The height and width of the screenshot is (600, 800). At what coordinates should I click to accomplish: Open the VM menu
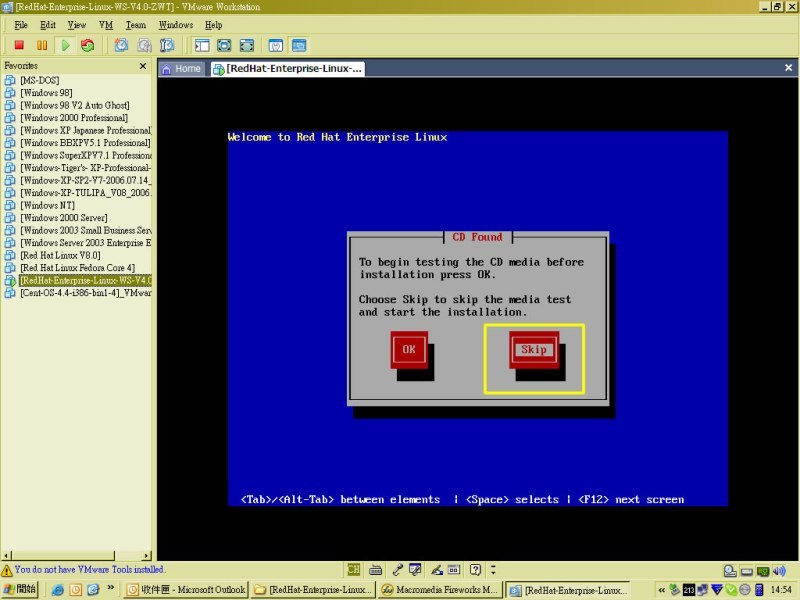point(106,25)
